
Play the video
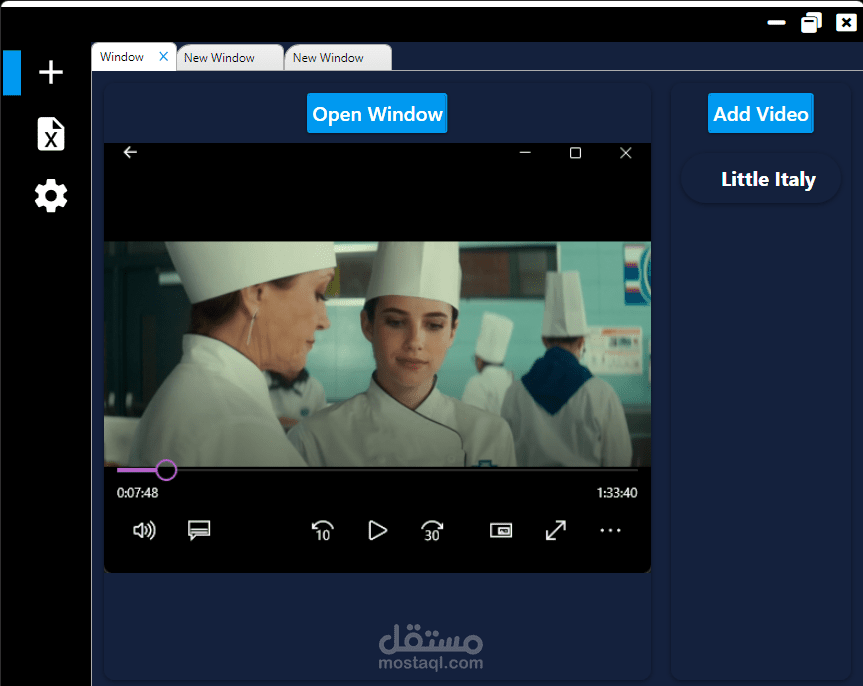377,530
